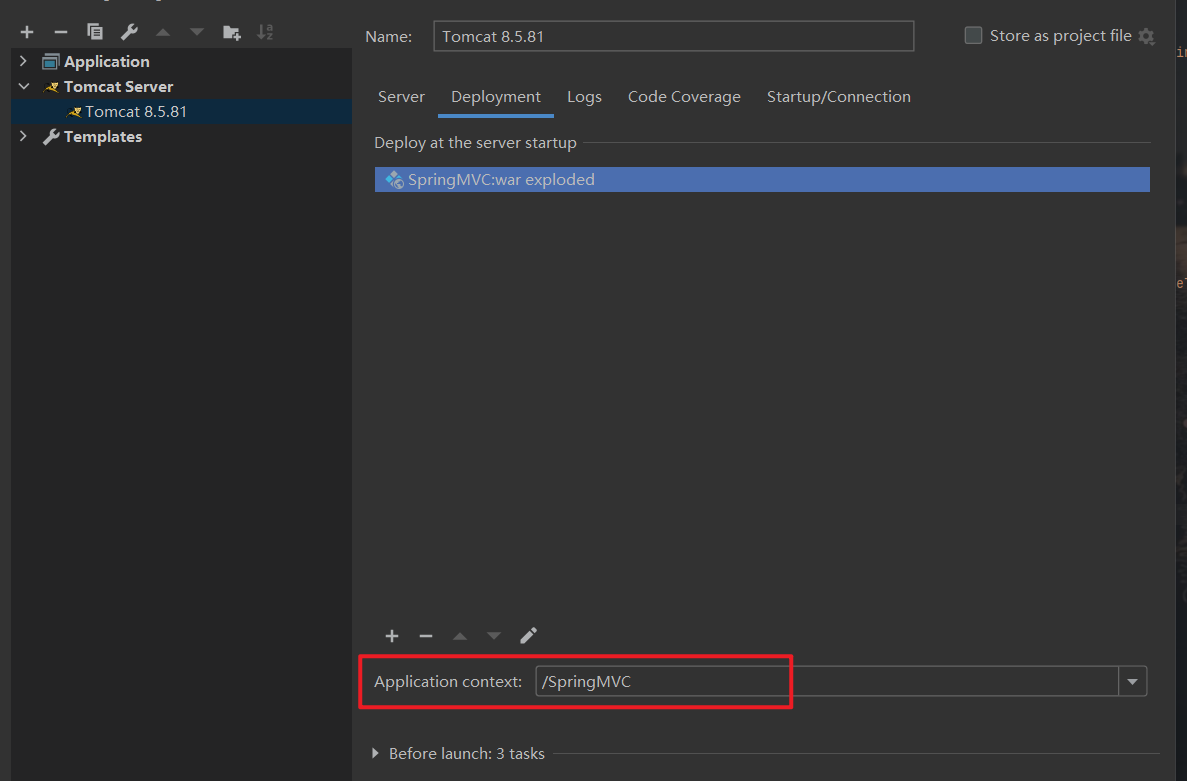This screenshot has height=781, width=1187.
Task: Open the edit templates wrench icon
Action: point(129,32)
